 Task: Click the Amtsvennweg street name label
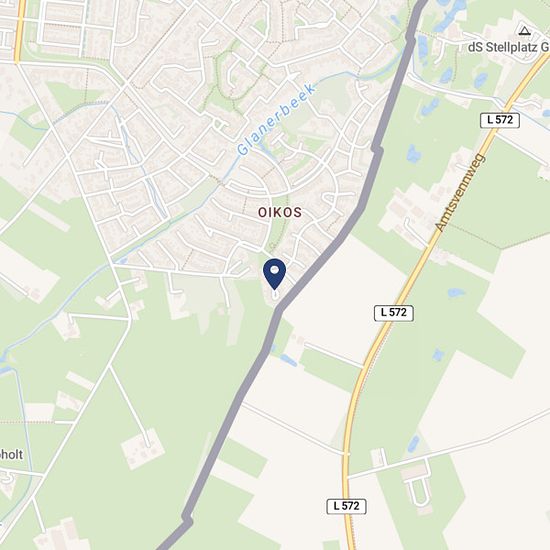(460, 193)
